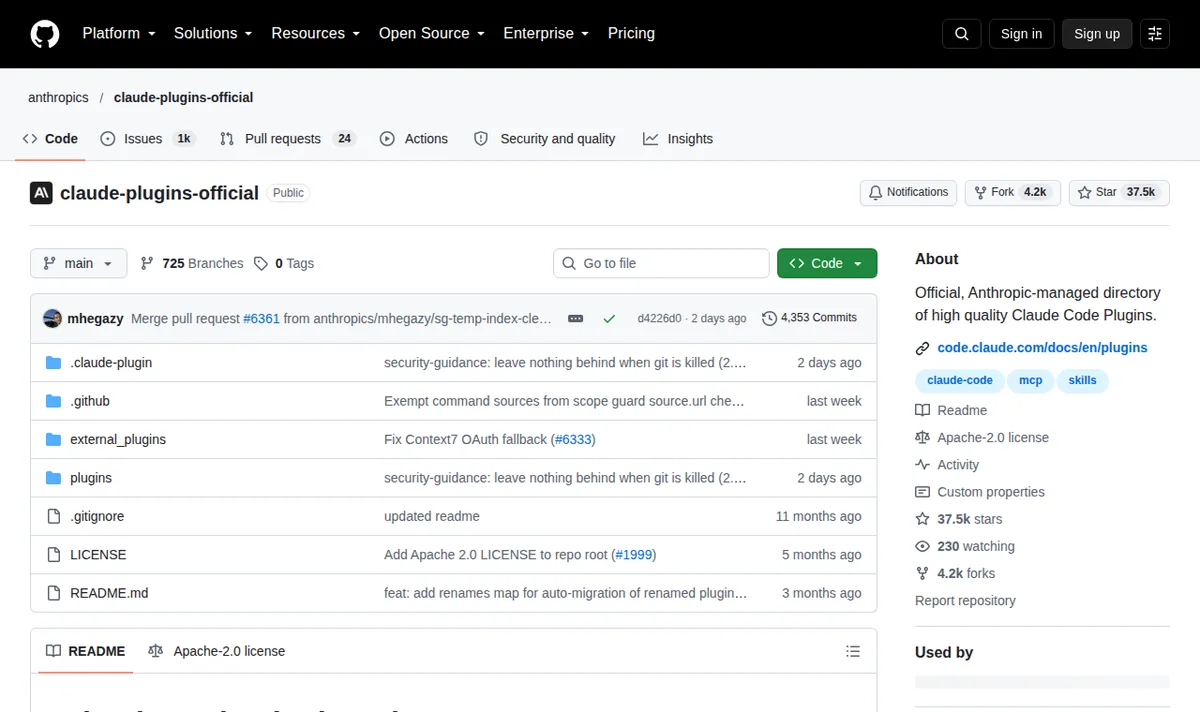Image resolution: width=1200 pixels, height=712 pixels.
Task: Switch to Security and quality tab
Action: click(x=544, y=139)
